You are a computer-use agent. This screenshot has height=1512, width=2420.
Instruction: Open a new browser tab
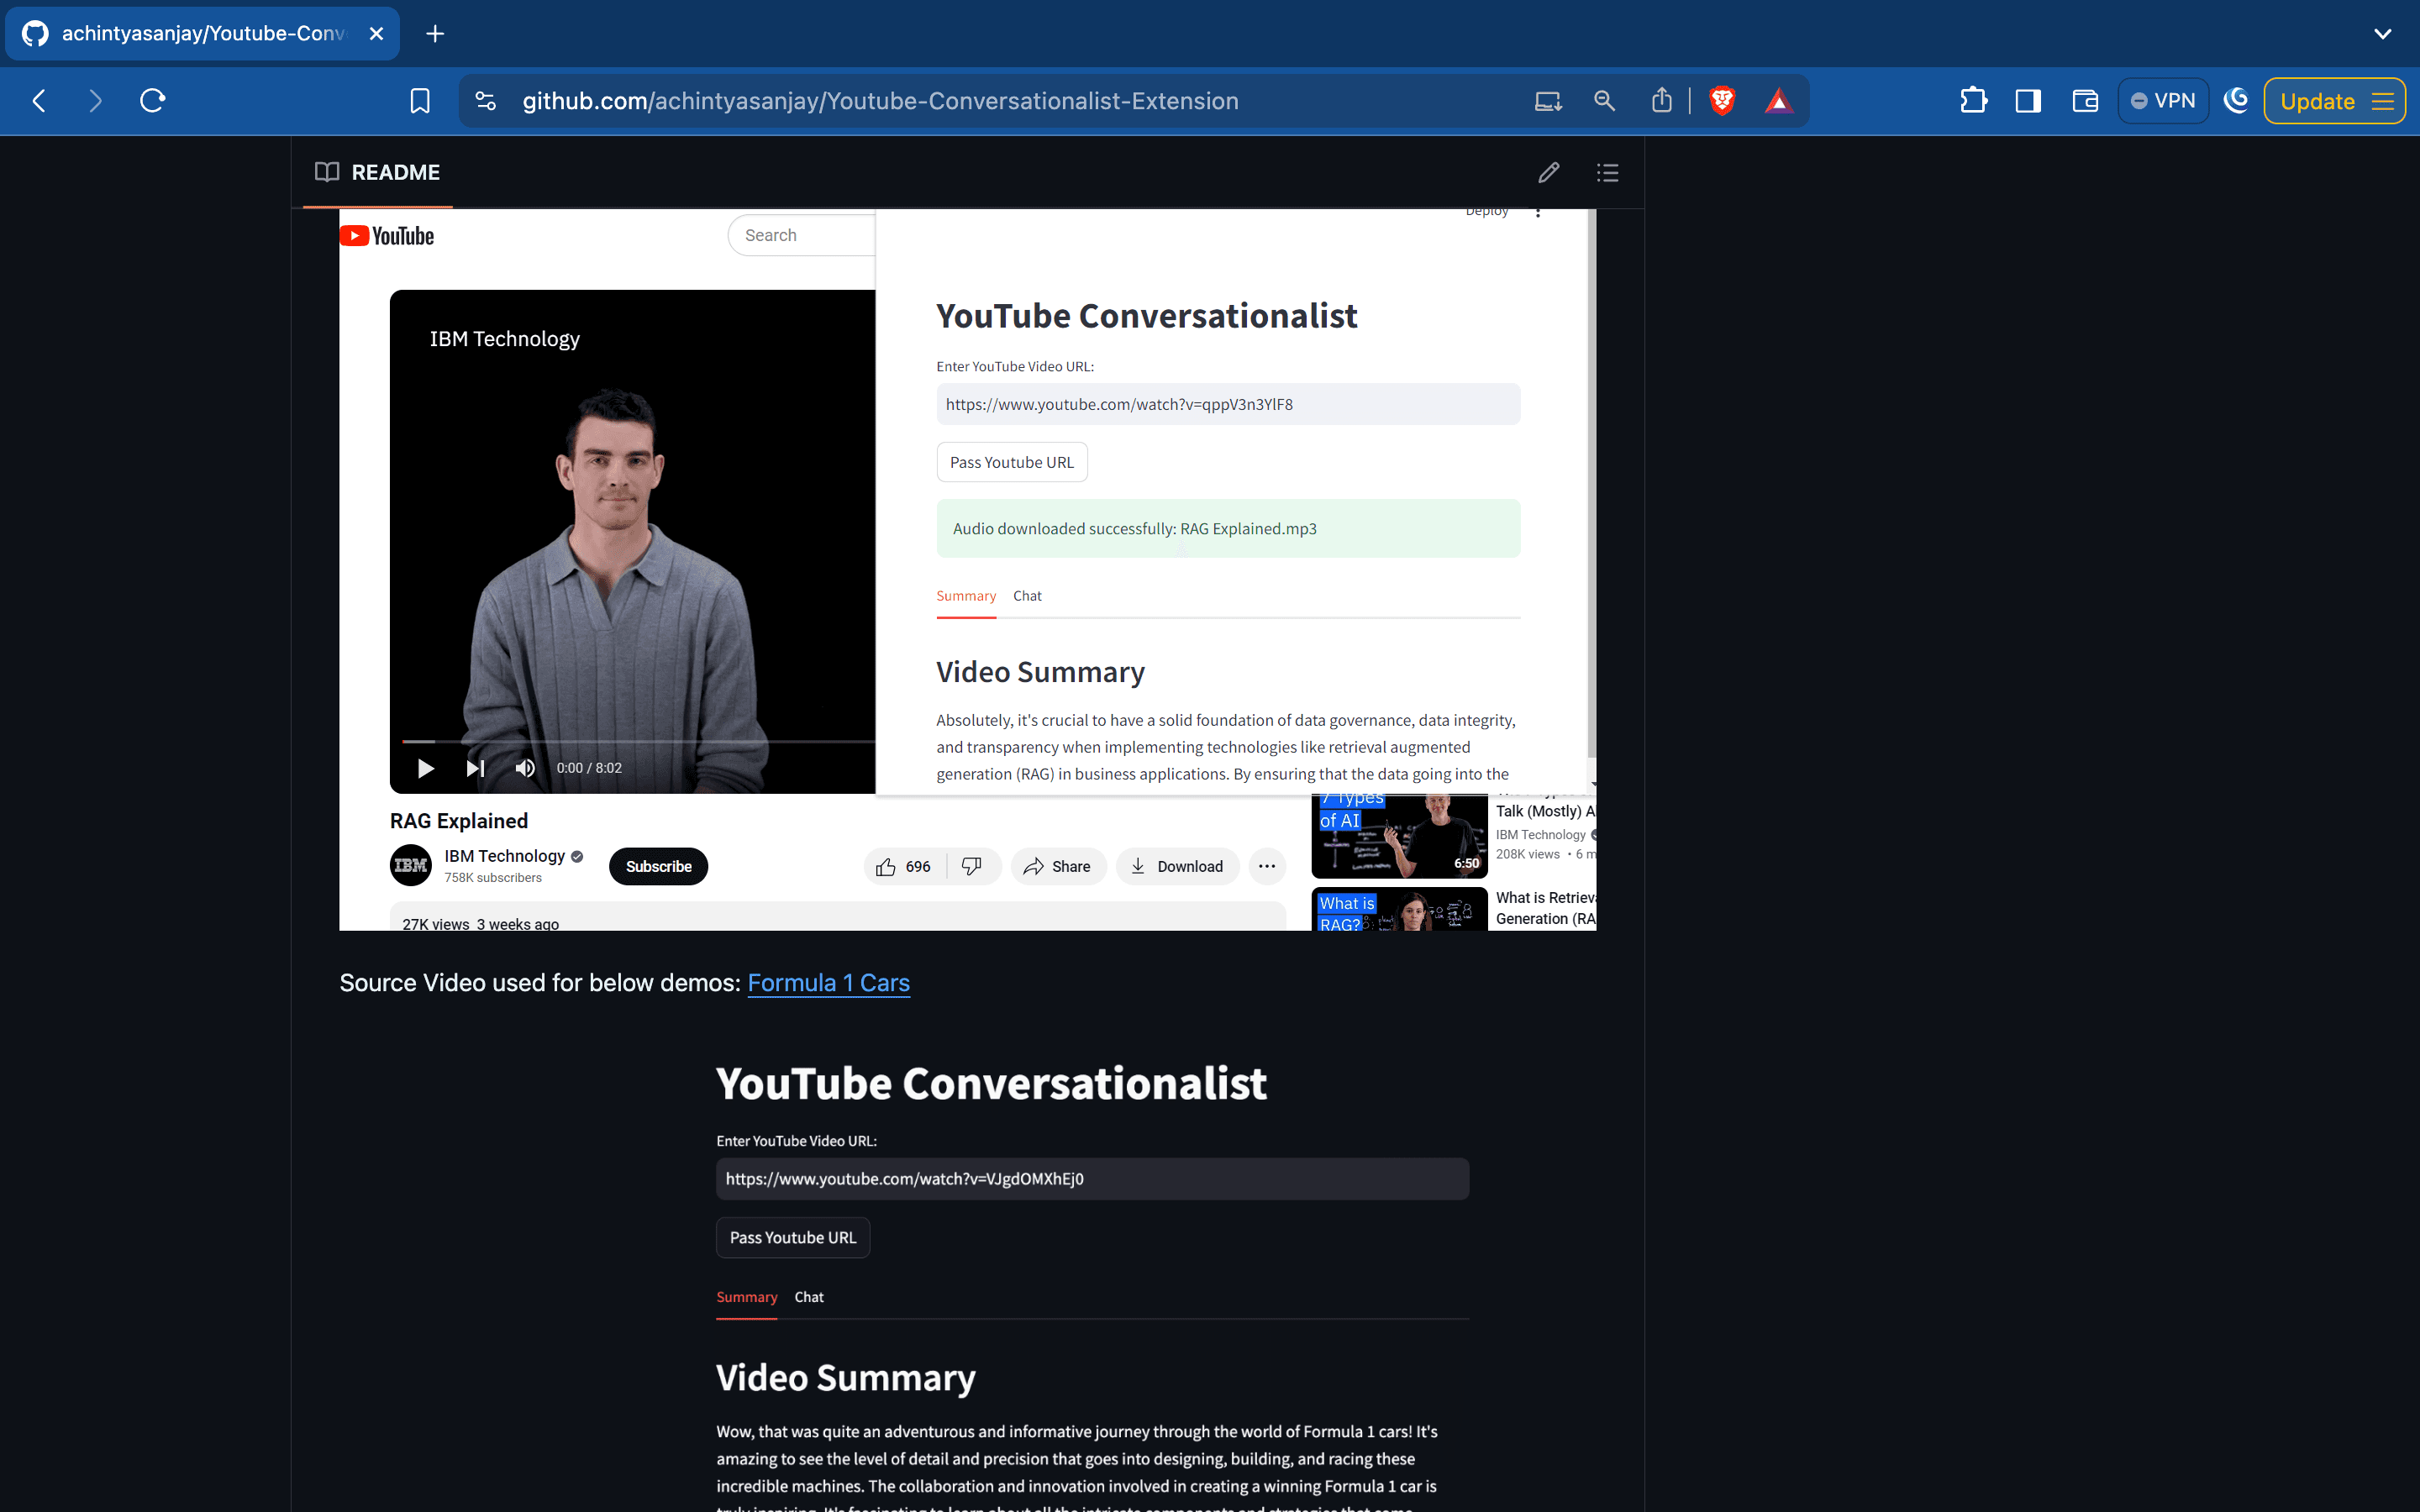pos(435,34)
